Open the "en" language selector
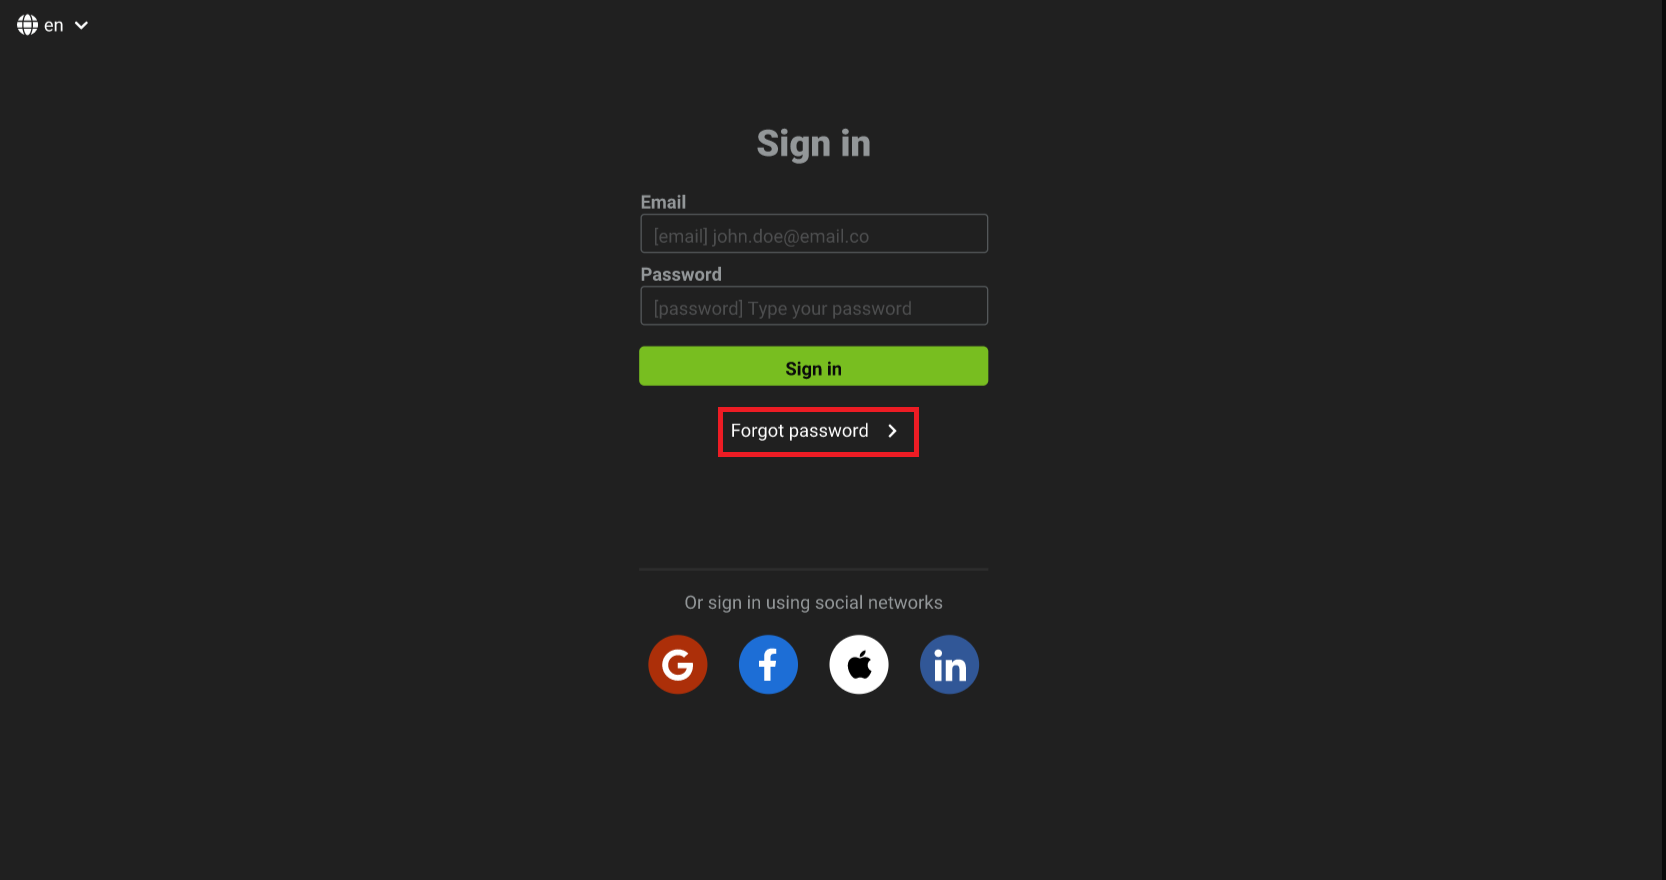Image resolution: width=1666 pixels, height=880 pixels. coord(53,25)
